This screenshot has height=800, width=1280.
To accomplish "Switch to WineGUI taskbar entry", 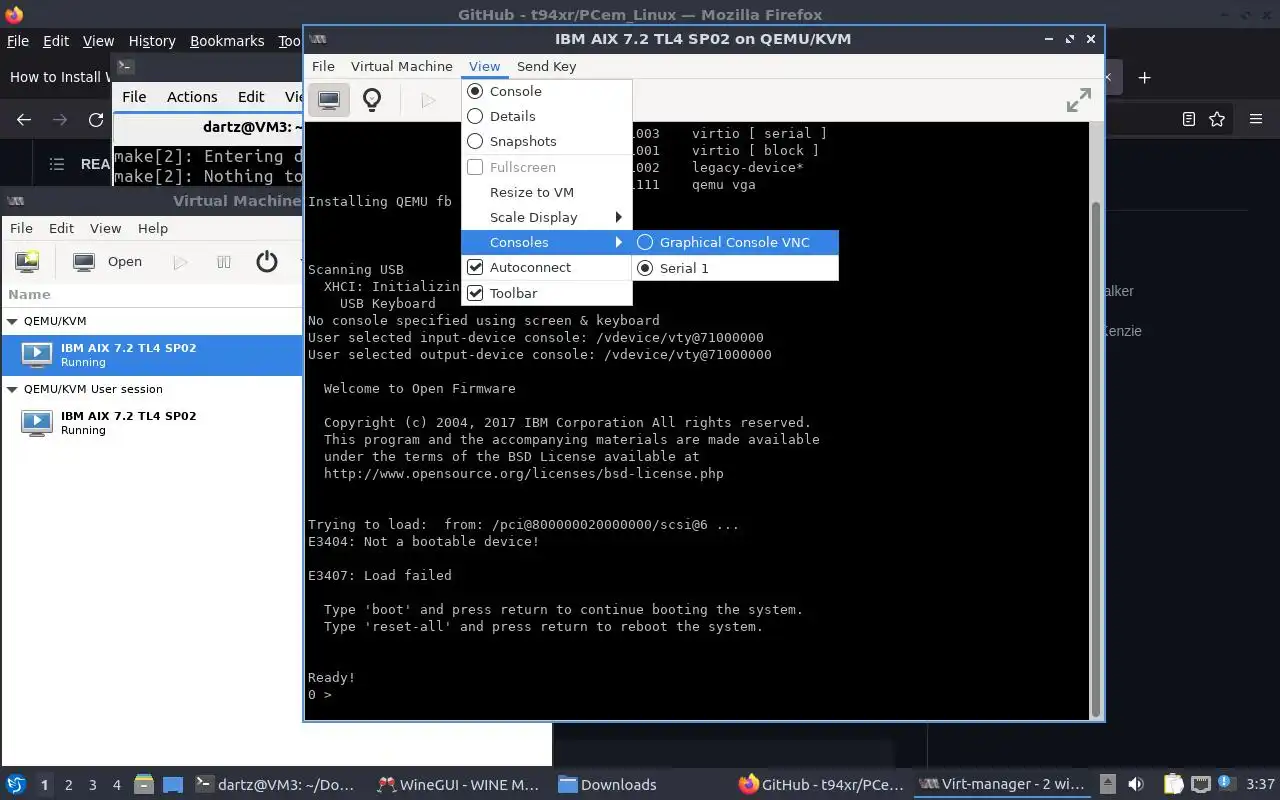I will coord(459,785).
